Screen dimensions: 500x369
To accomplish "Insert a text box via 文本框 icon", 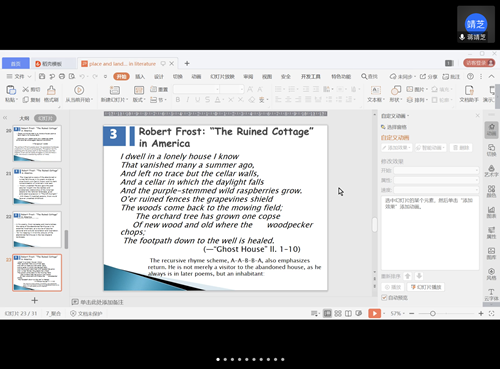I will [376, 90].
